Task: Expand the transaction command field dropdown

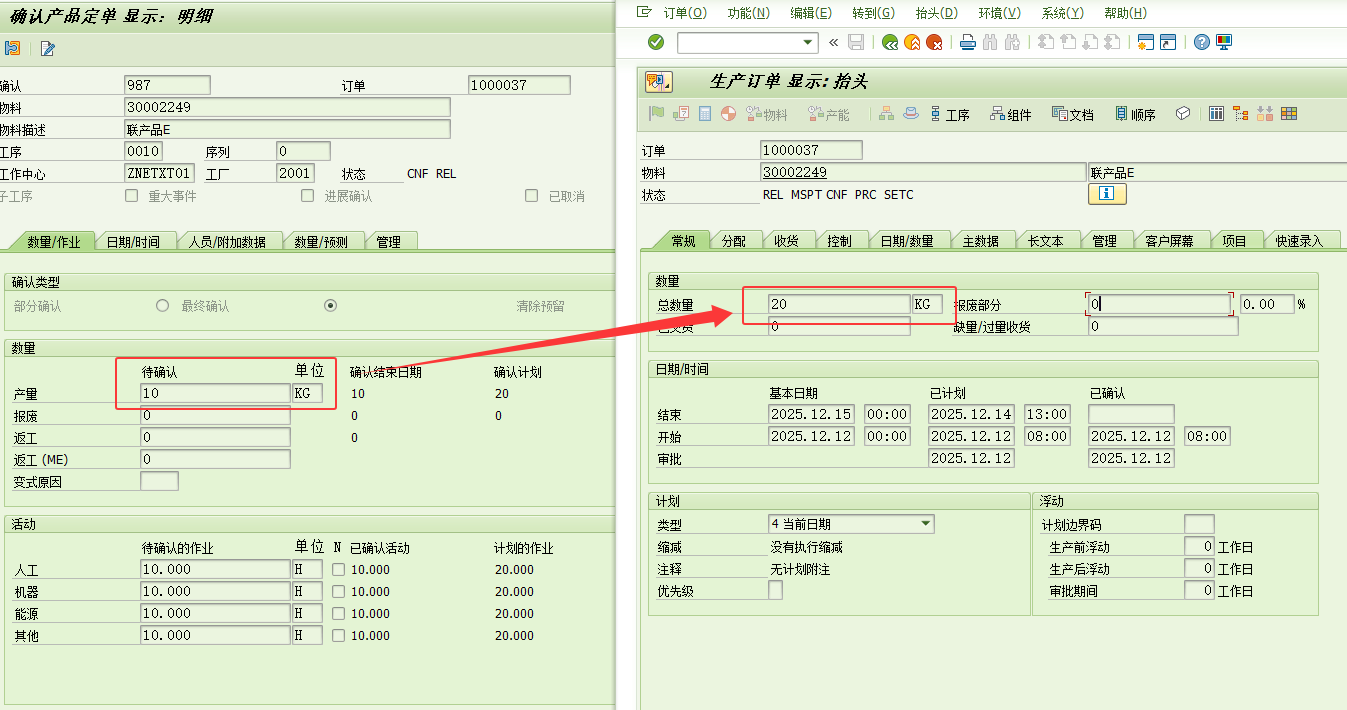Action: [809, 42]
